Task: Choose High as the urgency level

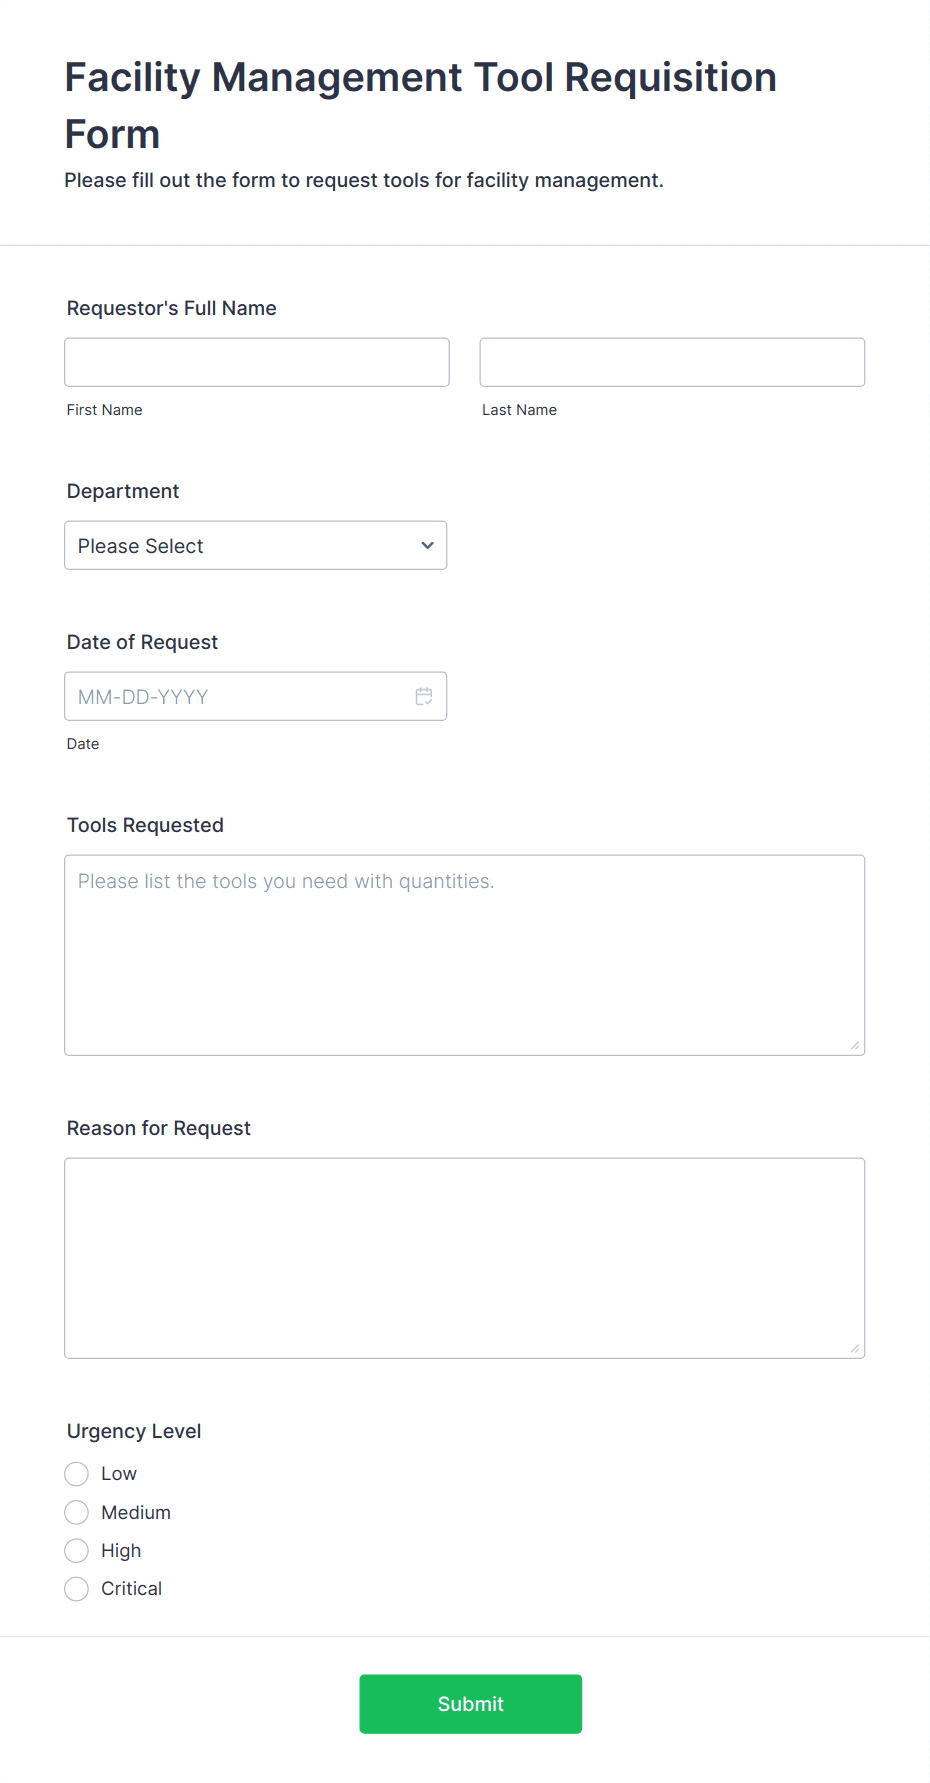Action: pyautogui.click(x=76, y=1550)
